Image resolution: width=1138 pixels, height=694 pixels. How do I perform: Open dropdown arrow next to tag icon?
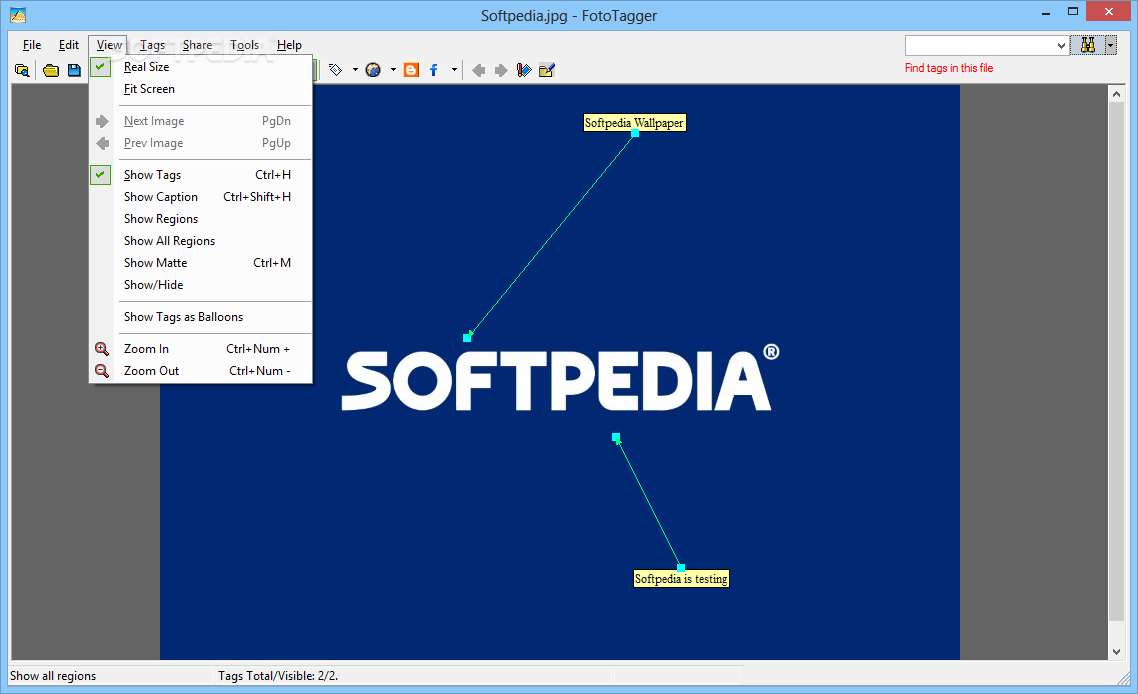coord(355,70)
